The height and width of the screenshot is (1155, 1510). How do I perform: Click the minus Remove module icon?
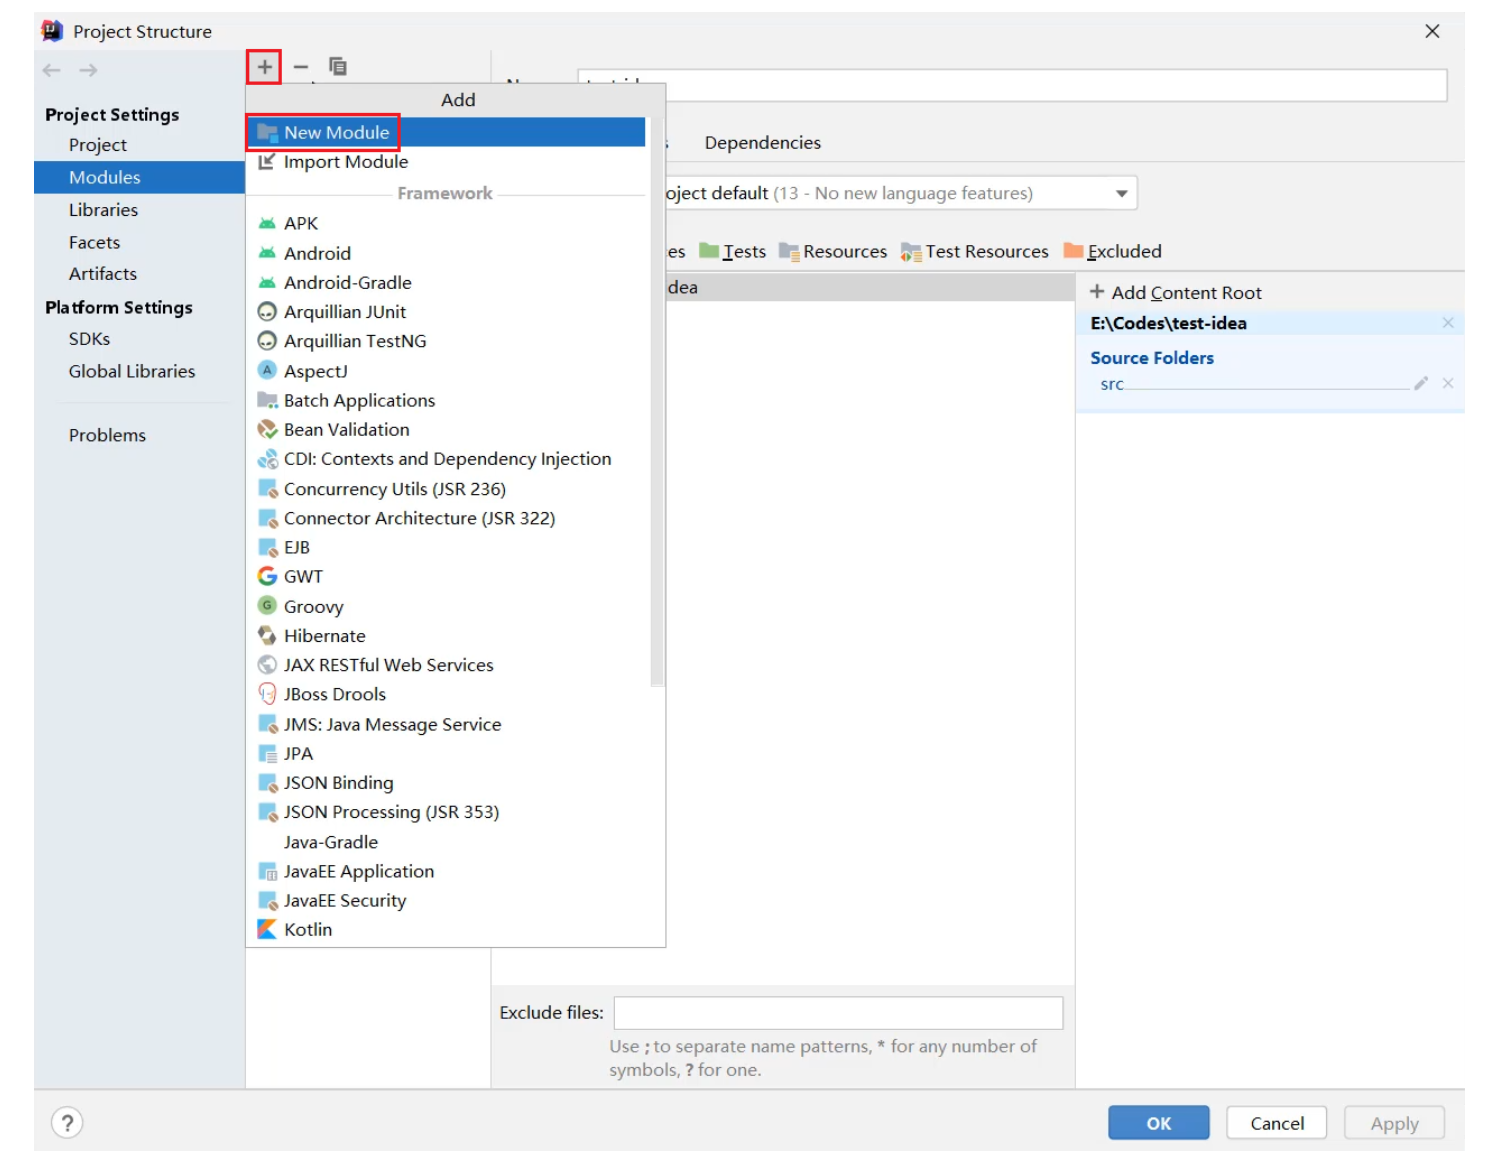point(301,67)
